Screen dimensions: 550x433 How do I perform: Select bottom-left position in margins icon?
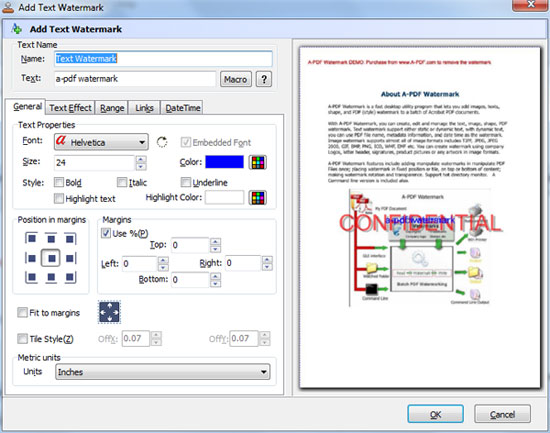click(31, 277)
